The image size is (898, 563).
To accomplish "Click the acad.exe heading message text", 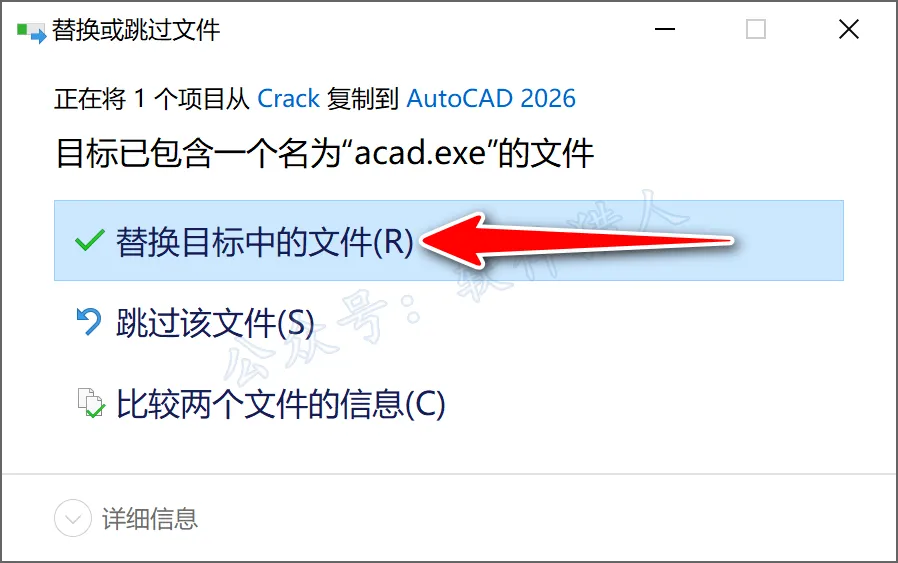I will click(x=325, y=153).
